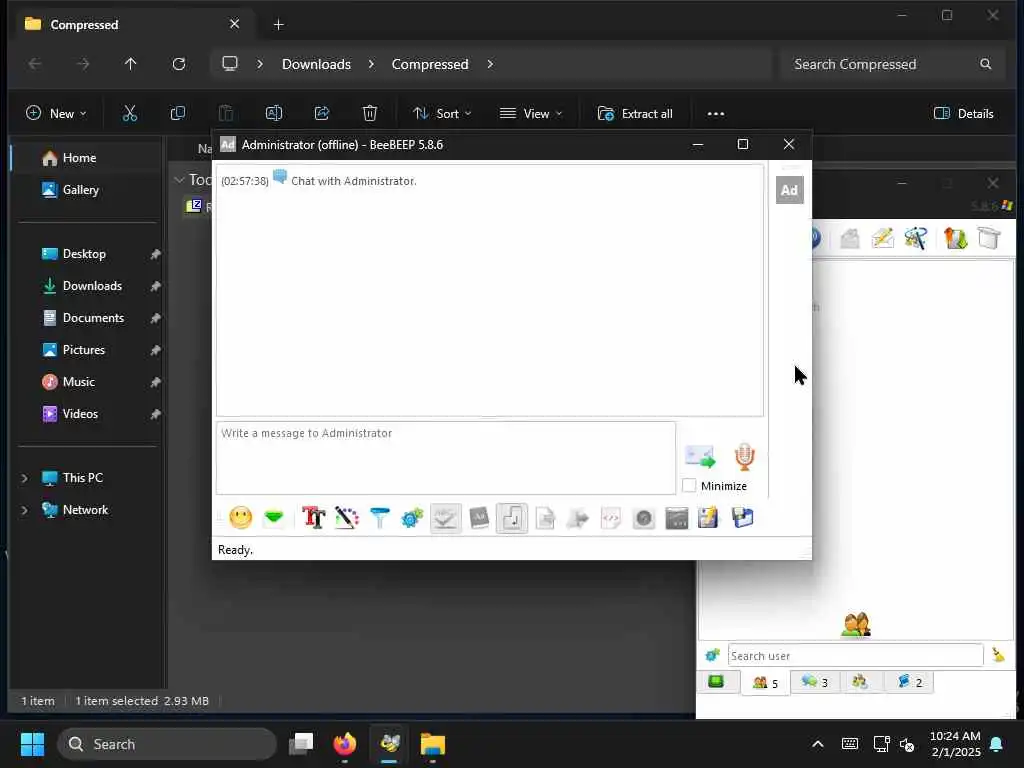Image resolution: width=1024 pixels, height=768 pixels.
Task: Open chat settings via the blue gear icon
Action: [x=412, y=518]
